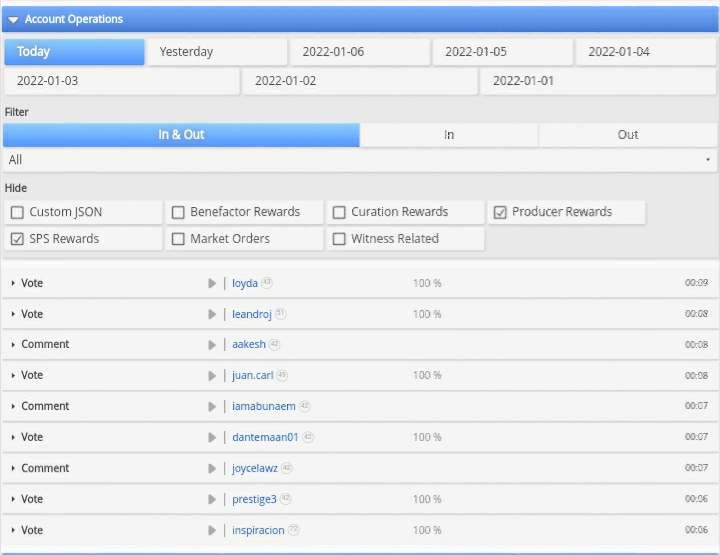Check the Market Orders checkbox
This screenshot has width=720, height=555.
tap(178, 239)
